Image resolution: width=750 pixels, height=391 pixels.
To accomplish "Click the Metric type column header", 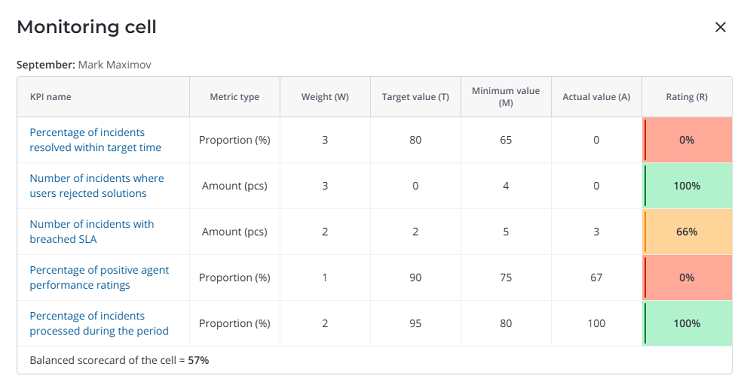I will [x=234, y=97].
